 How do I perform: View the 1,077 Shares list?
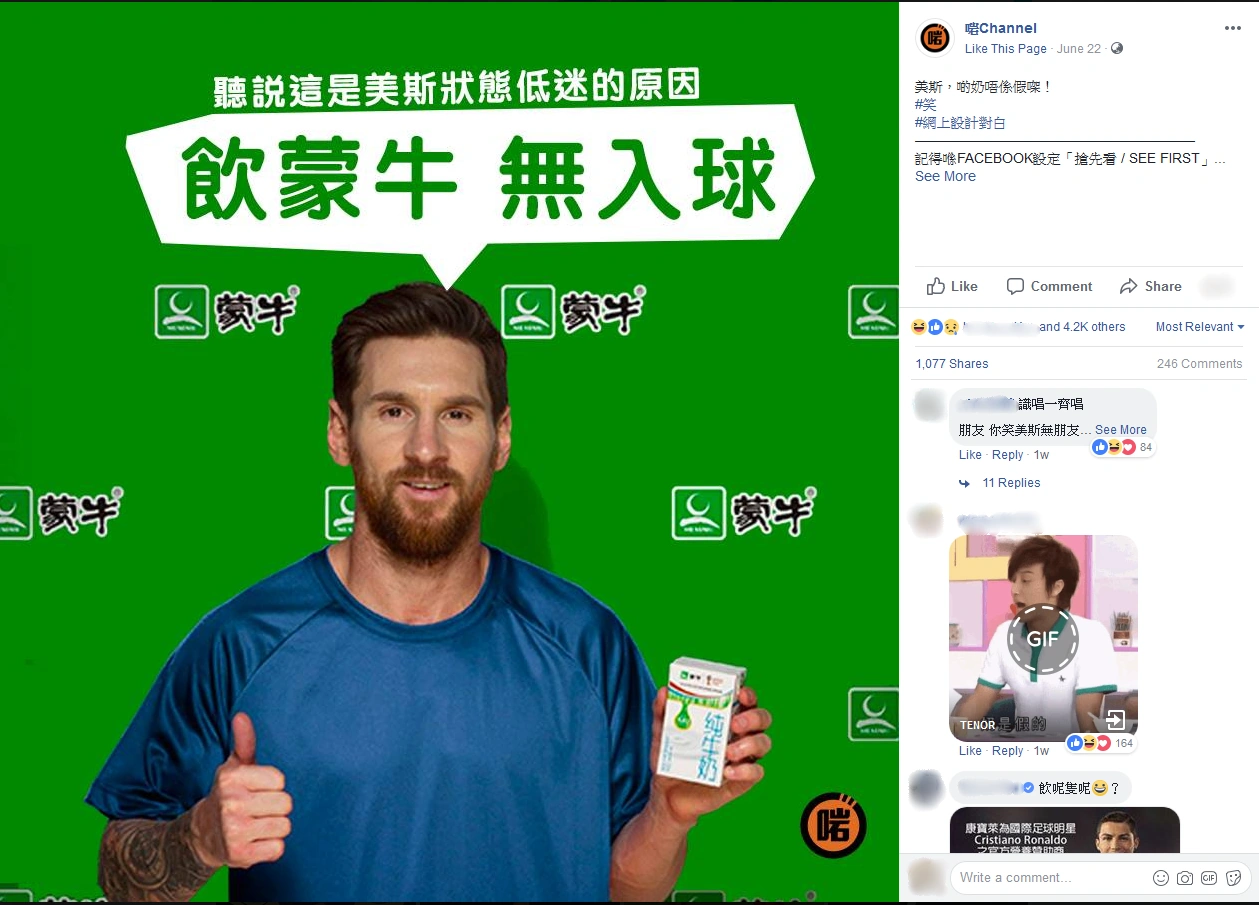pyautogui.click(x=952, y=364)
